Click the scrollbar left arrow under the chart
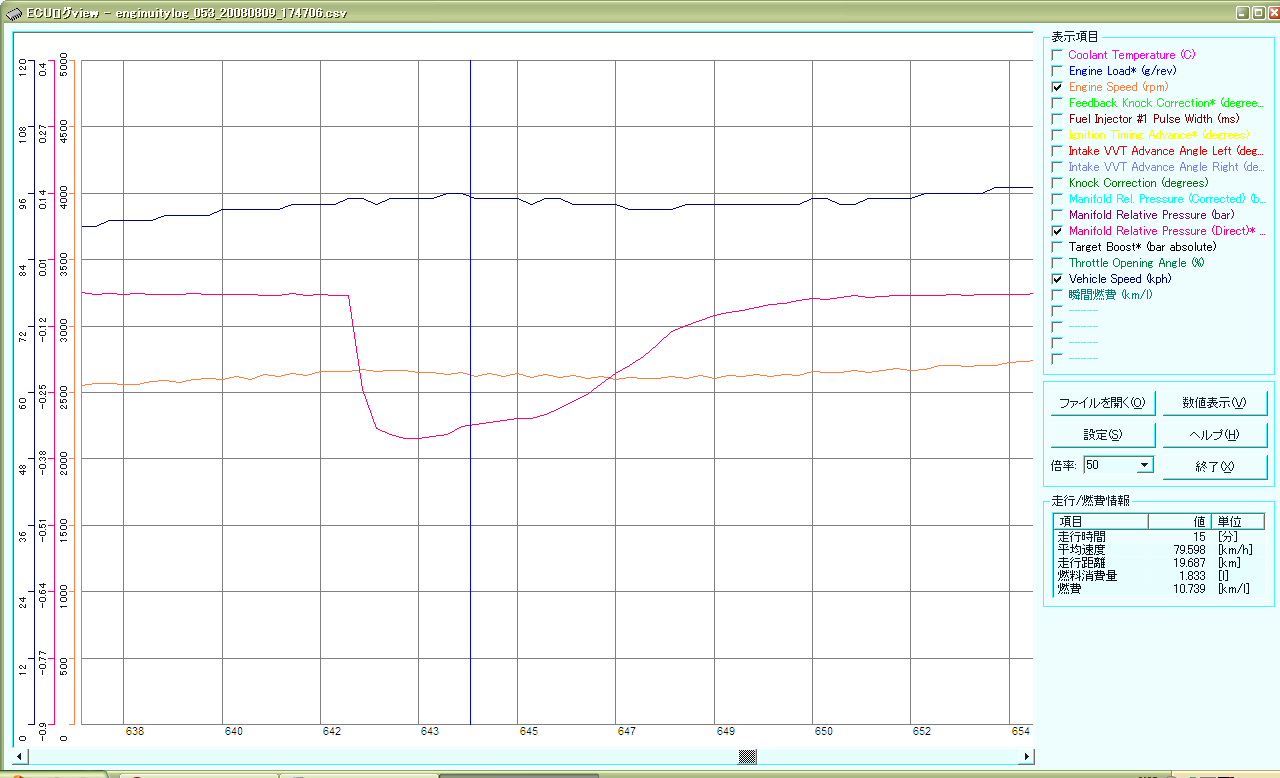This screenshot has width=1280, height=778. pyautogui.click(x=19, y=756)
